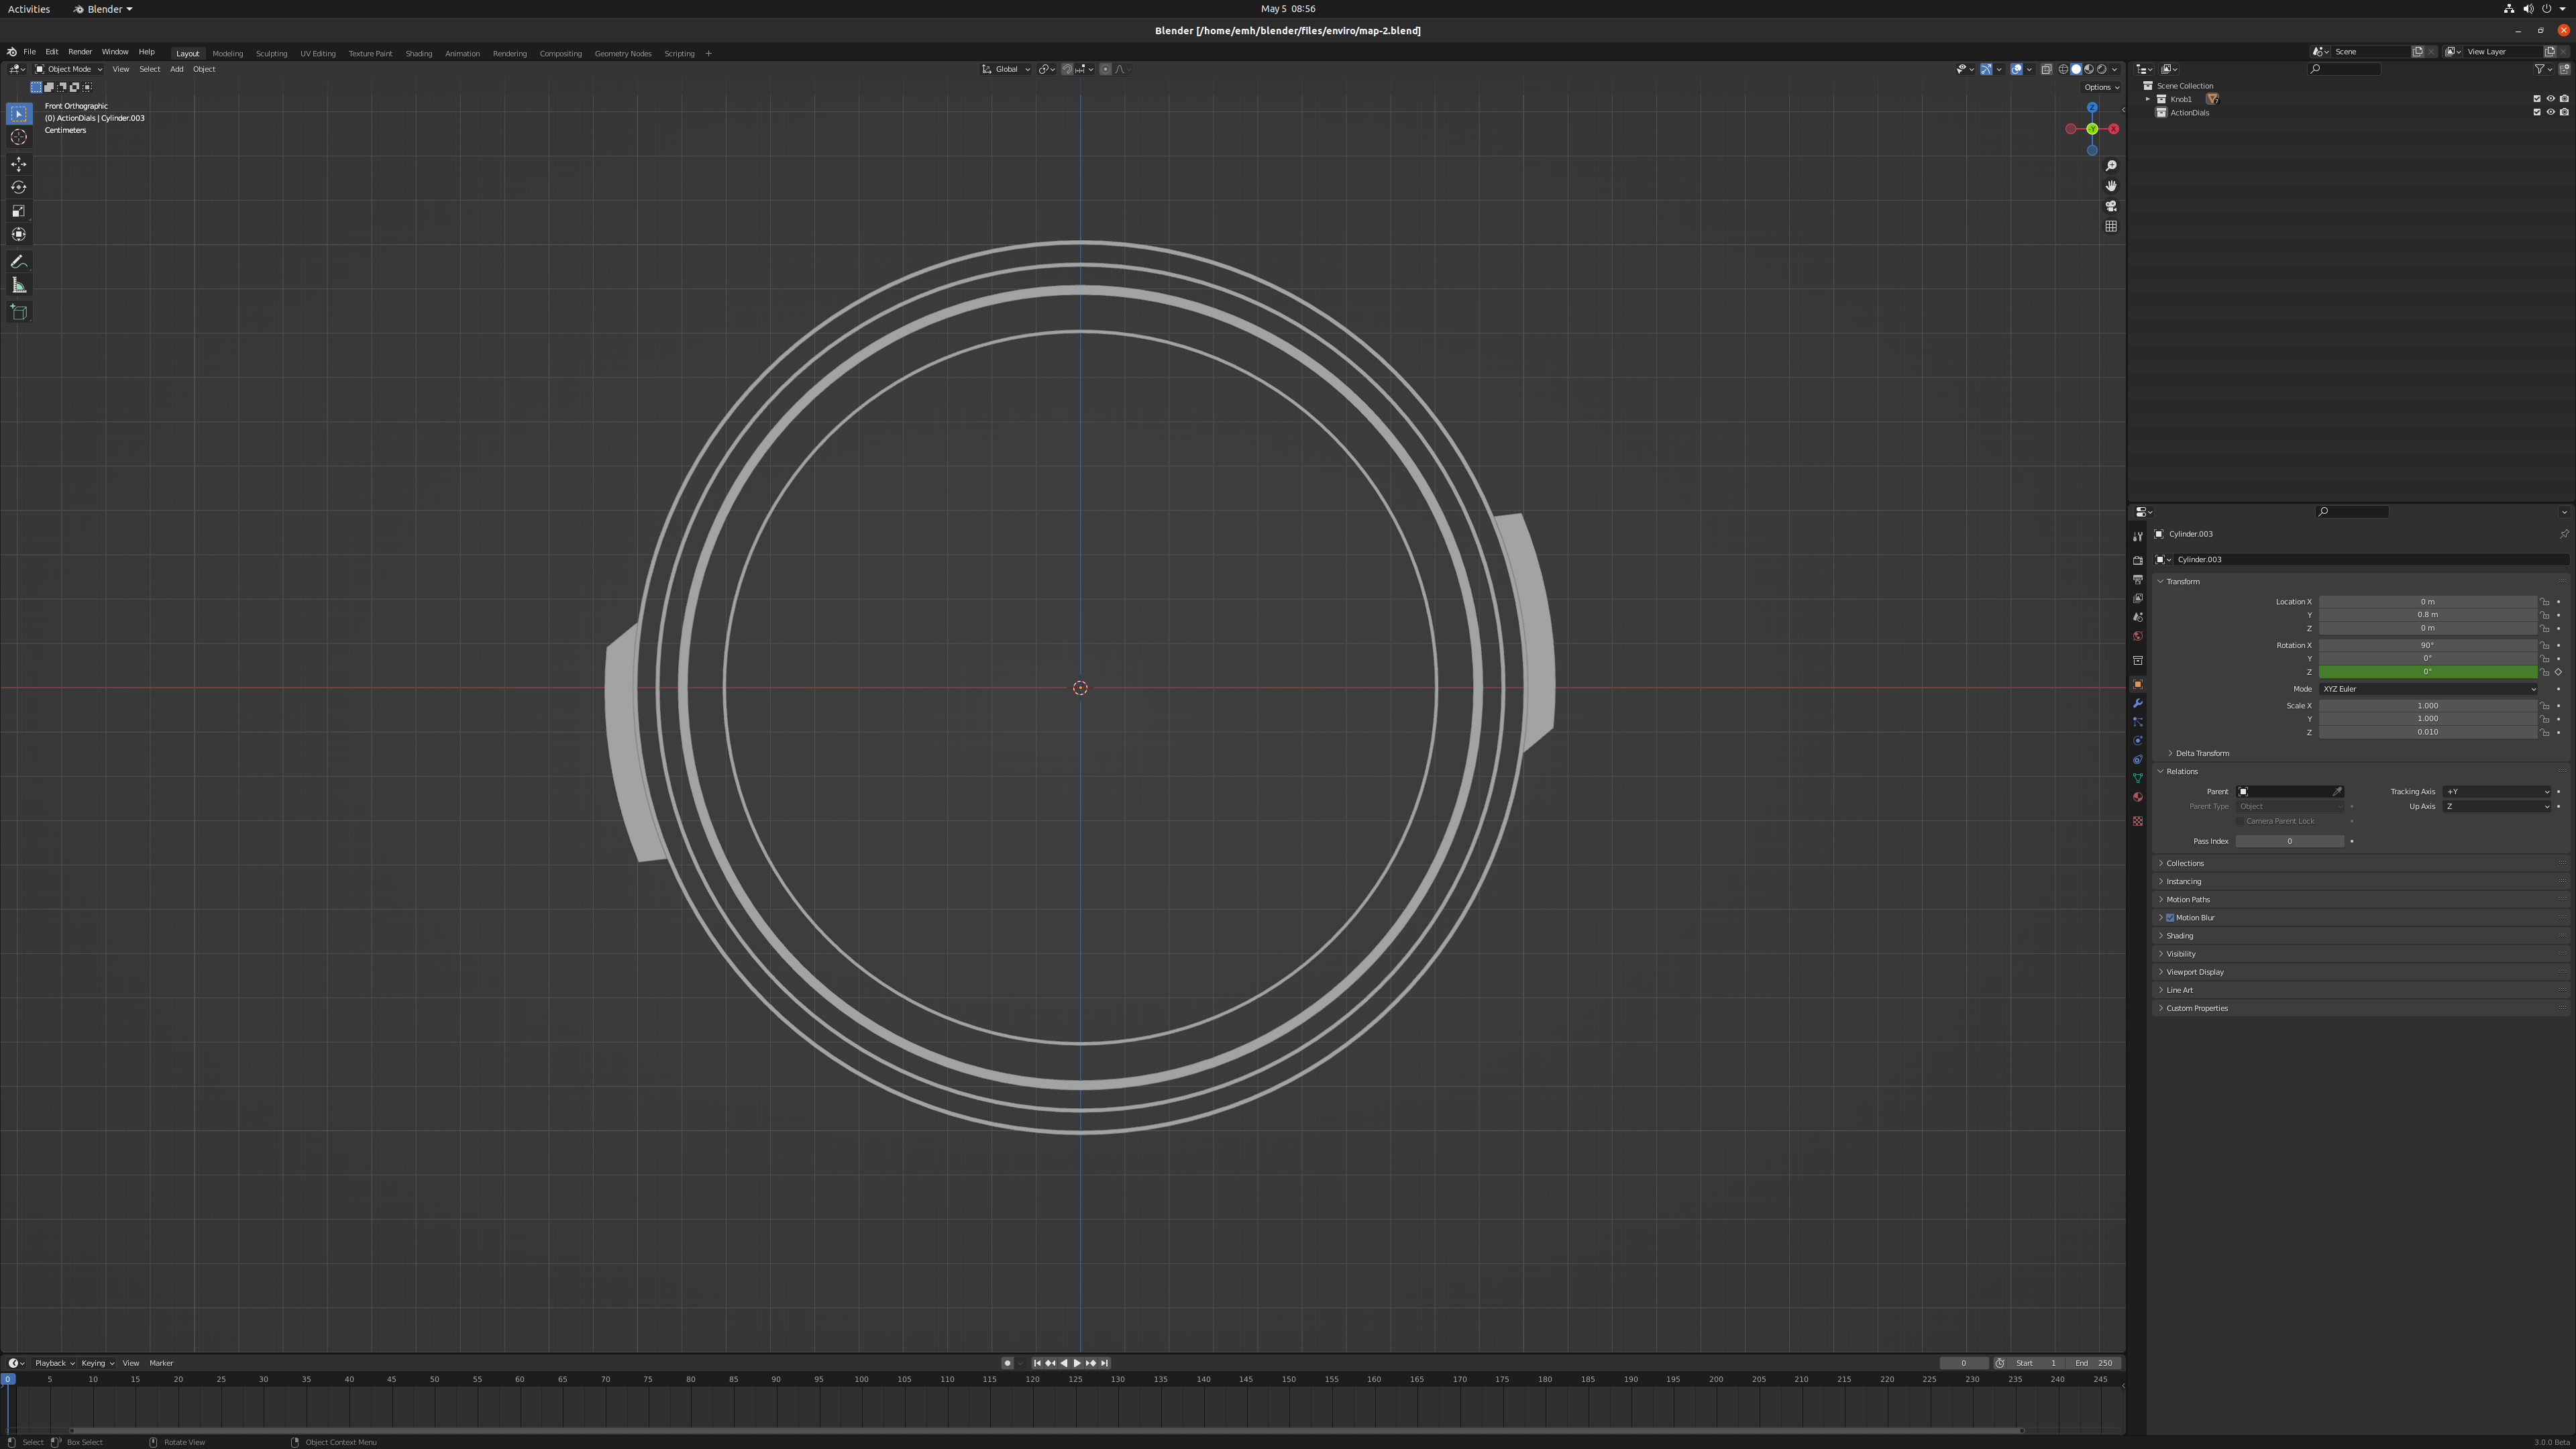
Task: Click Play animation button in timeline
Action: click(1077, 1363)
